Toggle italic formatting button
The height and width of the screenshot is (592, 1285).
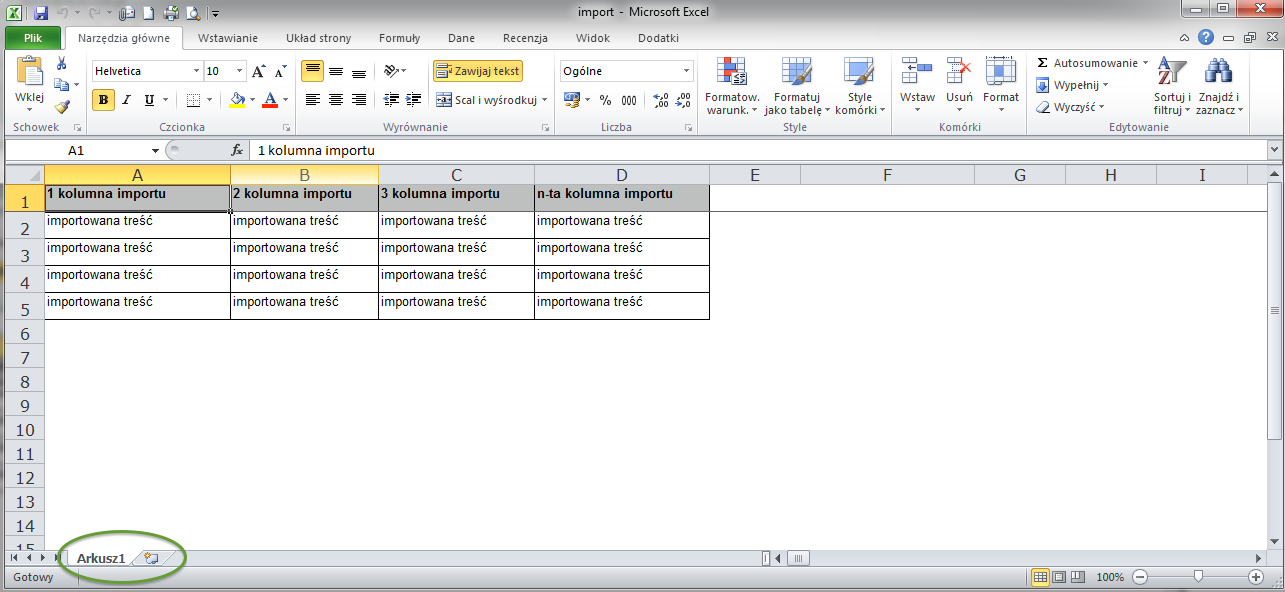tap(127, 100)
